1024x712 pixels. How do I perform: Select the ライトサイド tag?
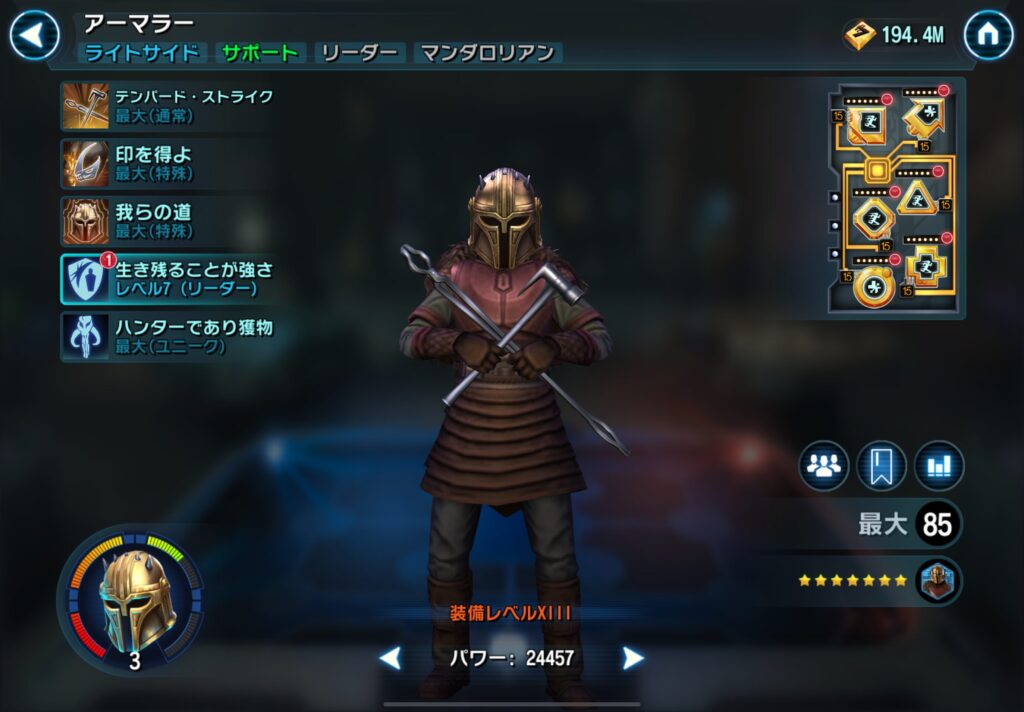tap(142, 53)
